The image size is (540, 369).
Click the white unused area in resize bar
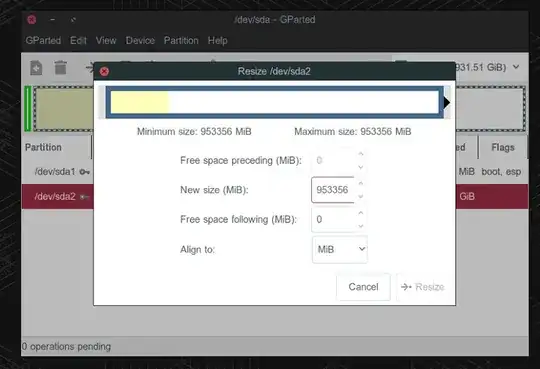point(303,102)
